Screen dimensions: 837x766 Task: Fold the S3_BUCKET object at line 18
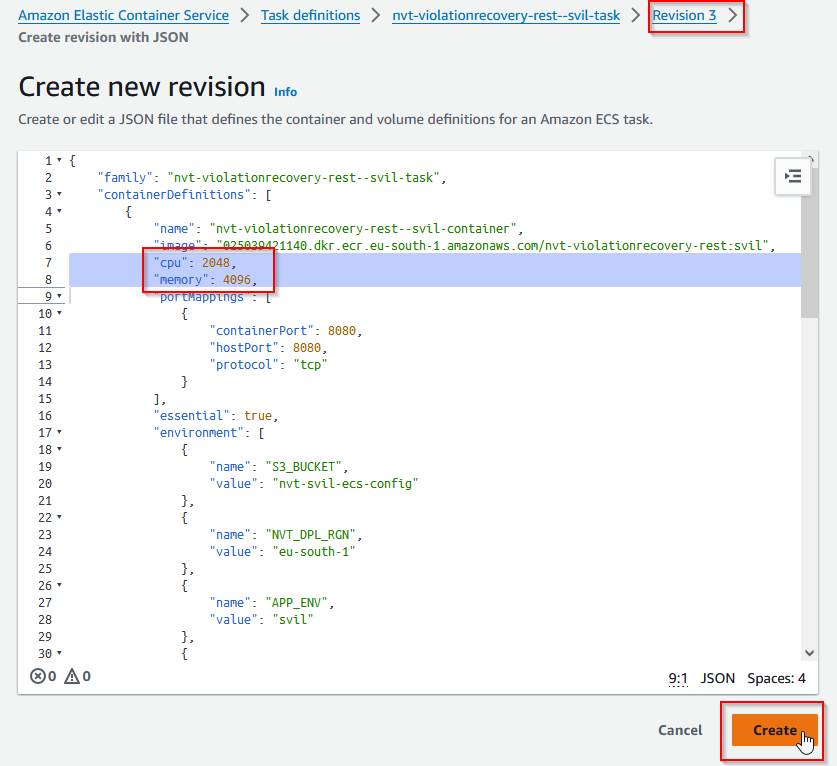point(59,450)
